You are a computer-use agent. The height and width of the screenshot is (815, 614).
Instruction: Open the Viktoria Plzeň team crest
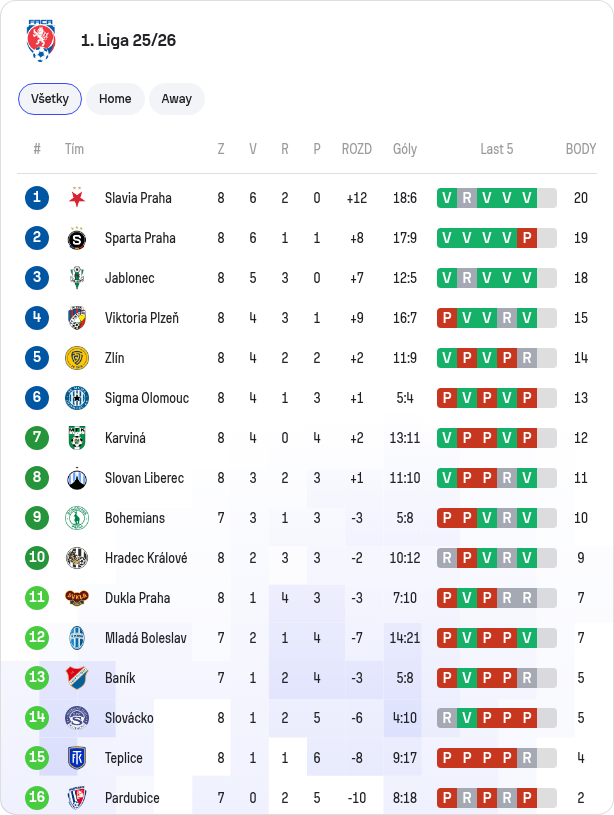tap(77, 318)
